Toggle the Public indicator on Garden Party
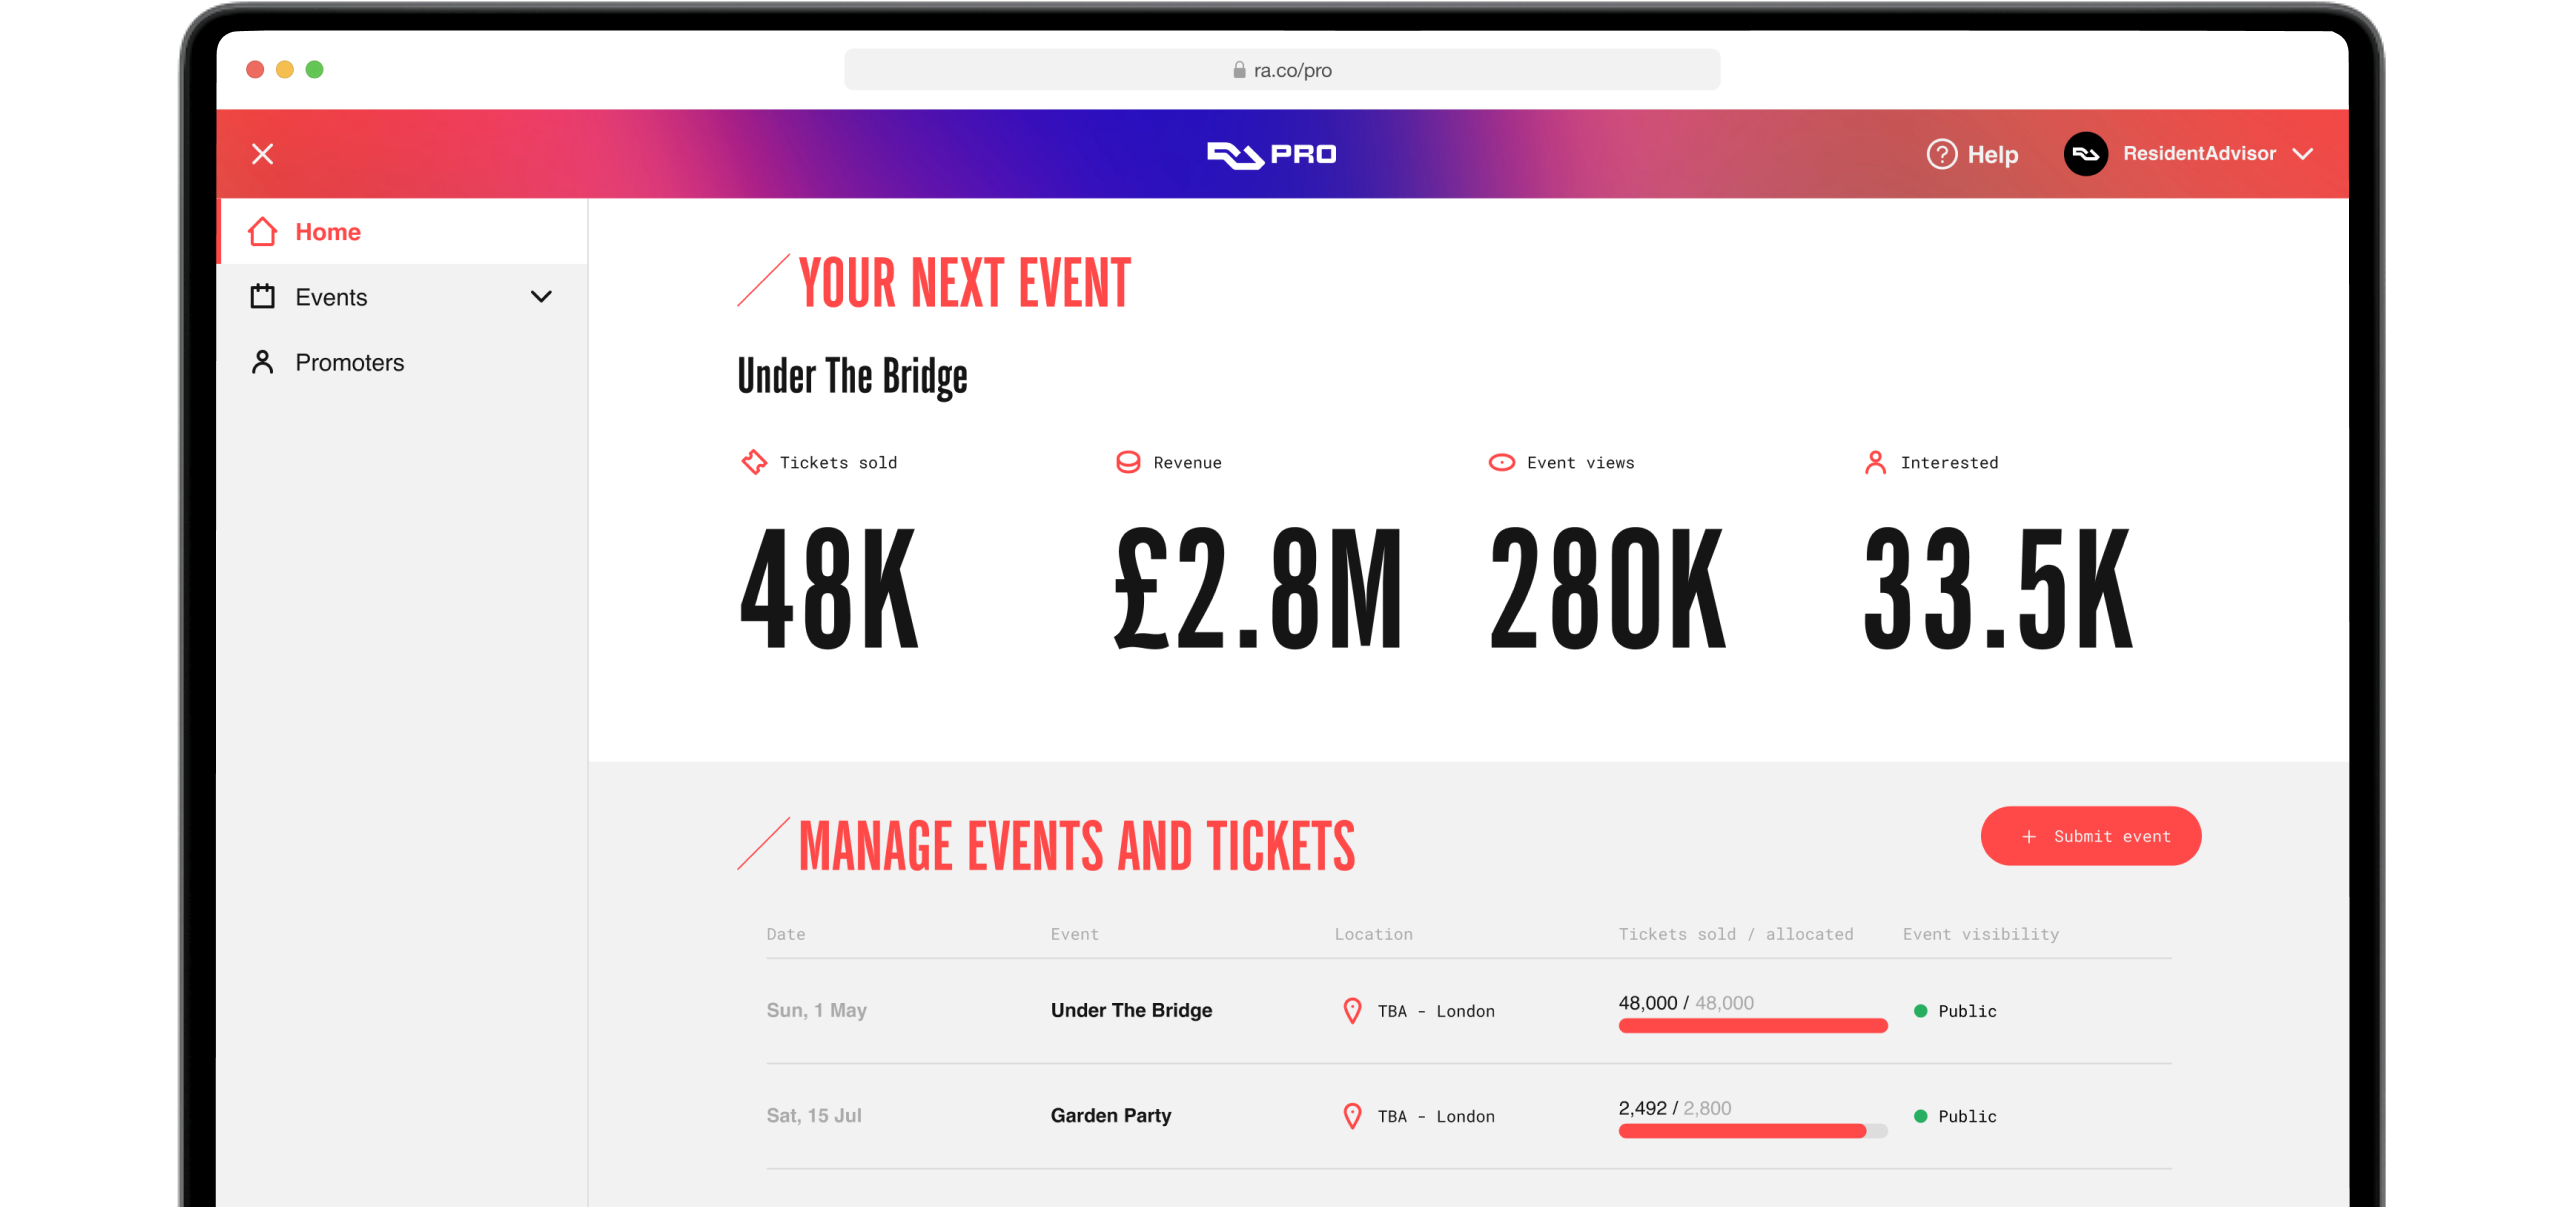2561x1207 pixels. tap(1921, 1116)
